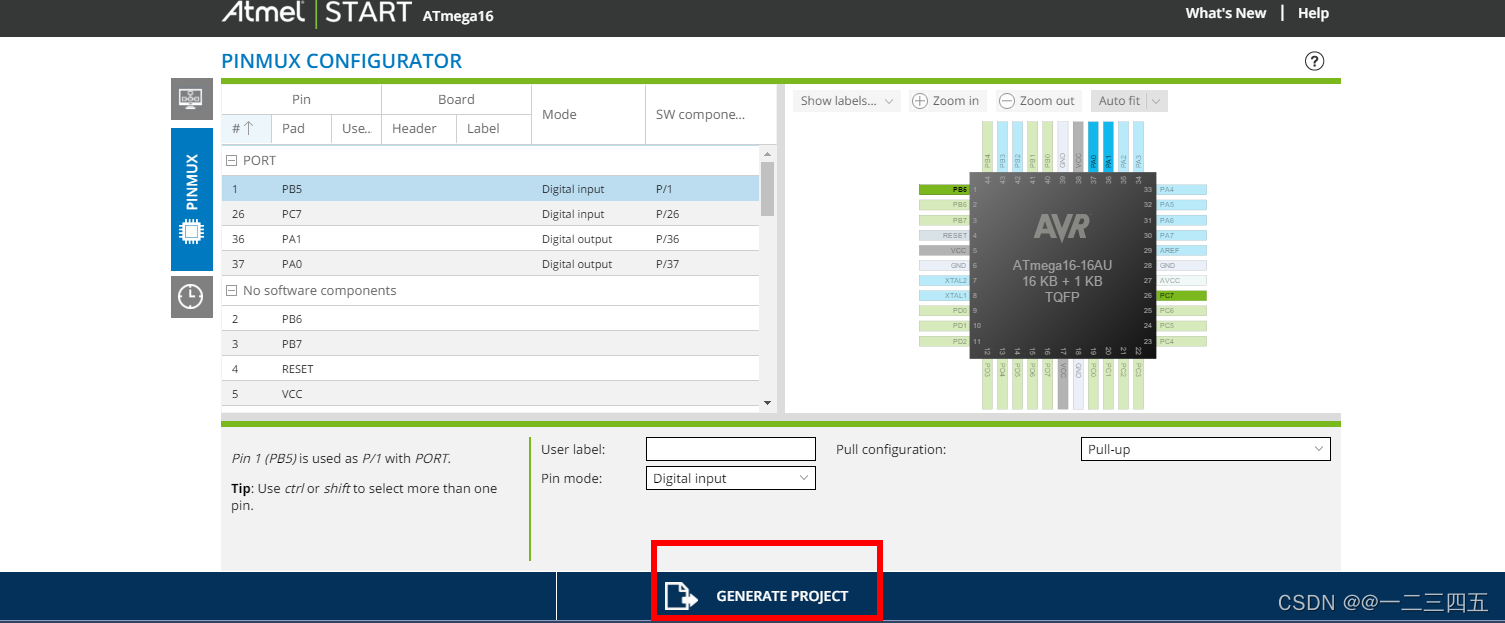Select table row 5 VCC

tap(490, 394)
